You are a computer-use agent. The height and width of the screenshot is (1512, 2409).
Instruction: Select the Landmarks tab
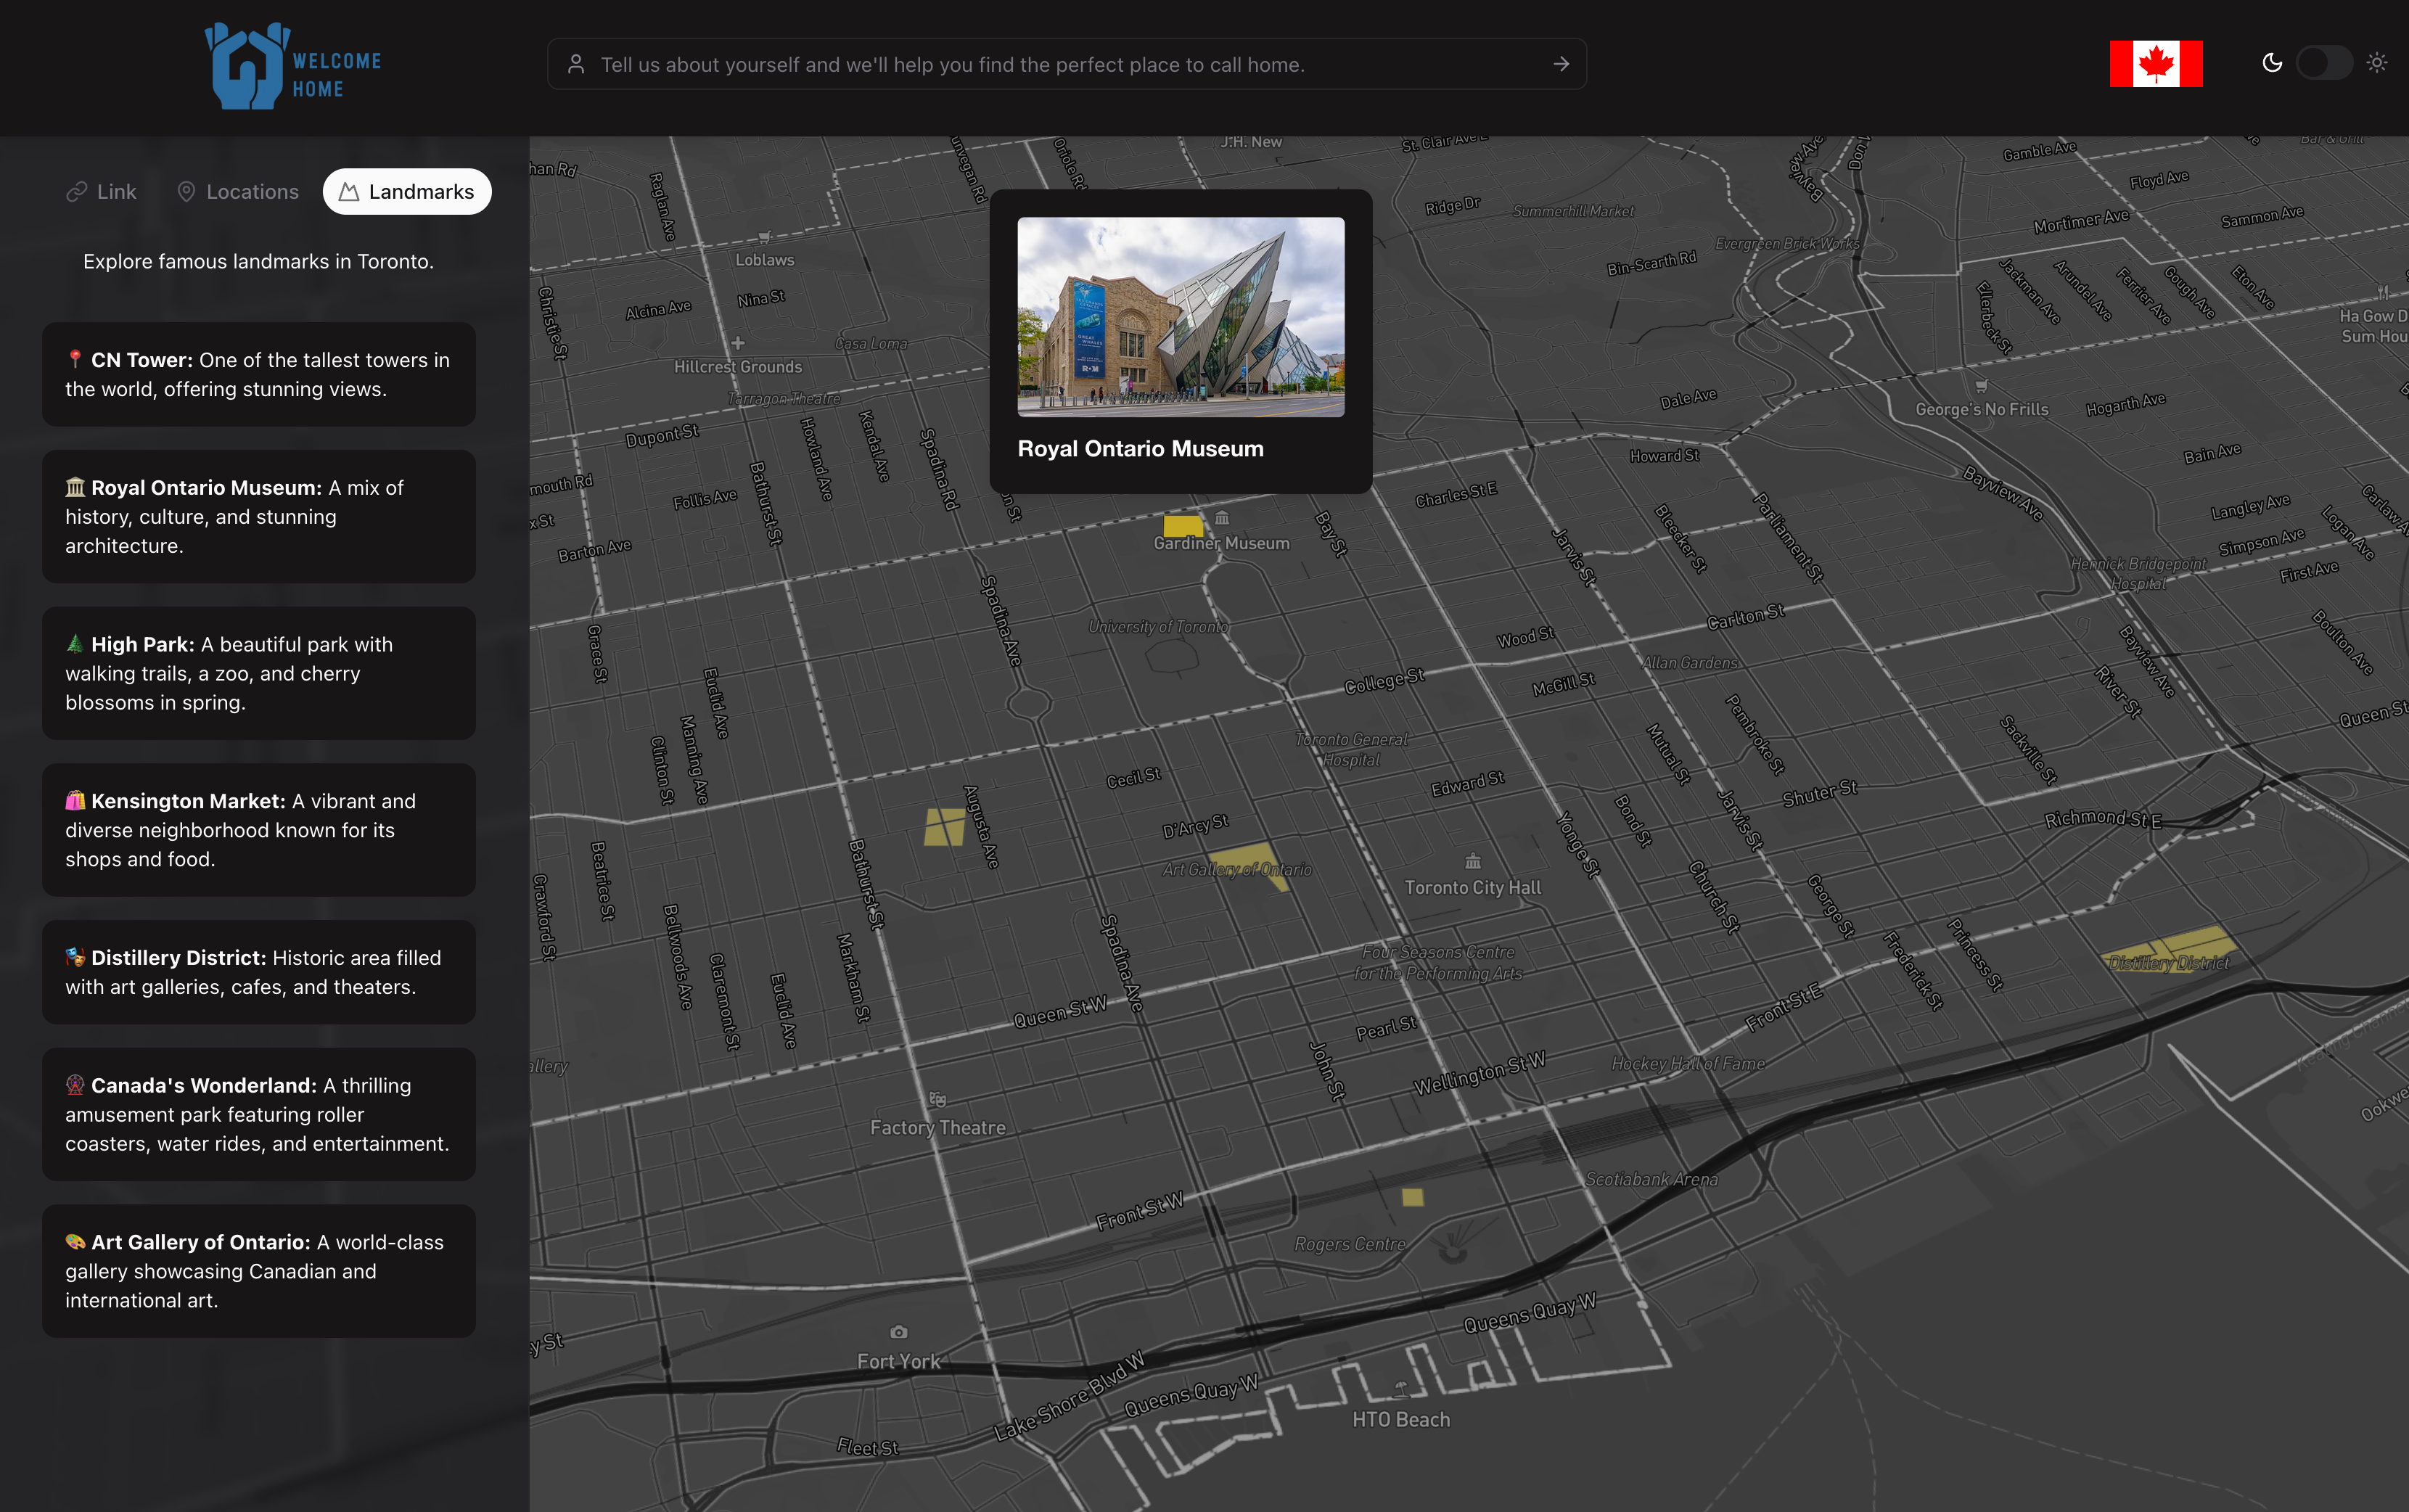coord(407,192)
